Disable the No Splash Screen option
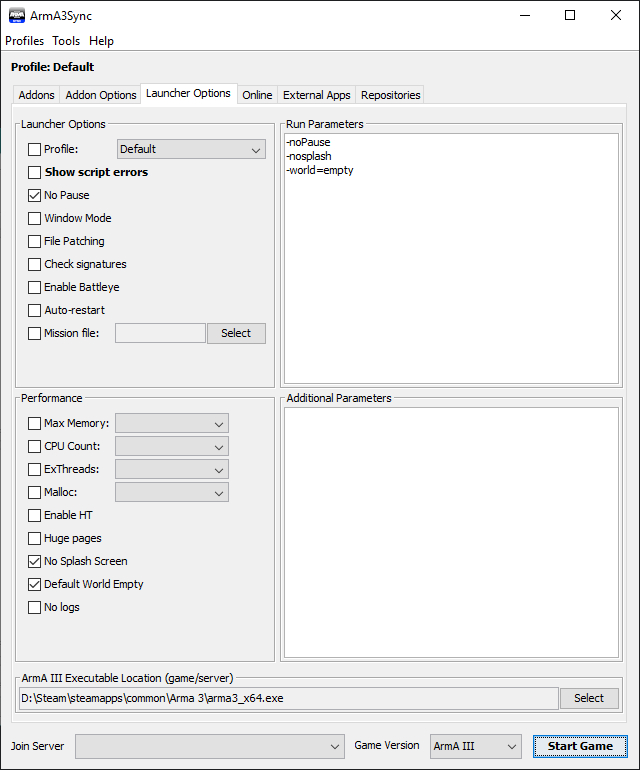640x770 pixels. tap(35, 561)
